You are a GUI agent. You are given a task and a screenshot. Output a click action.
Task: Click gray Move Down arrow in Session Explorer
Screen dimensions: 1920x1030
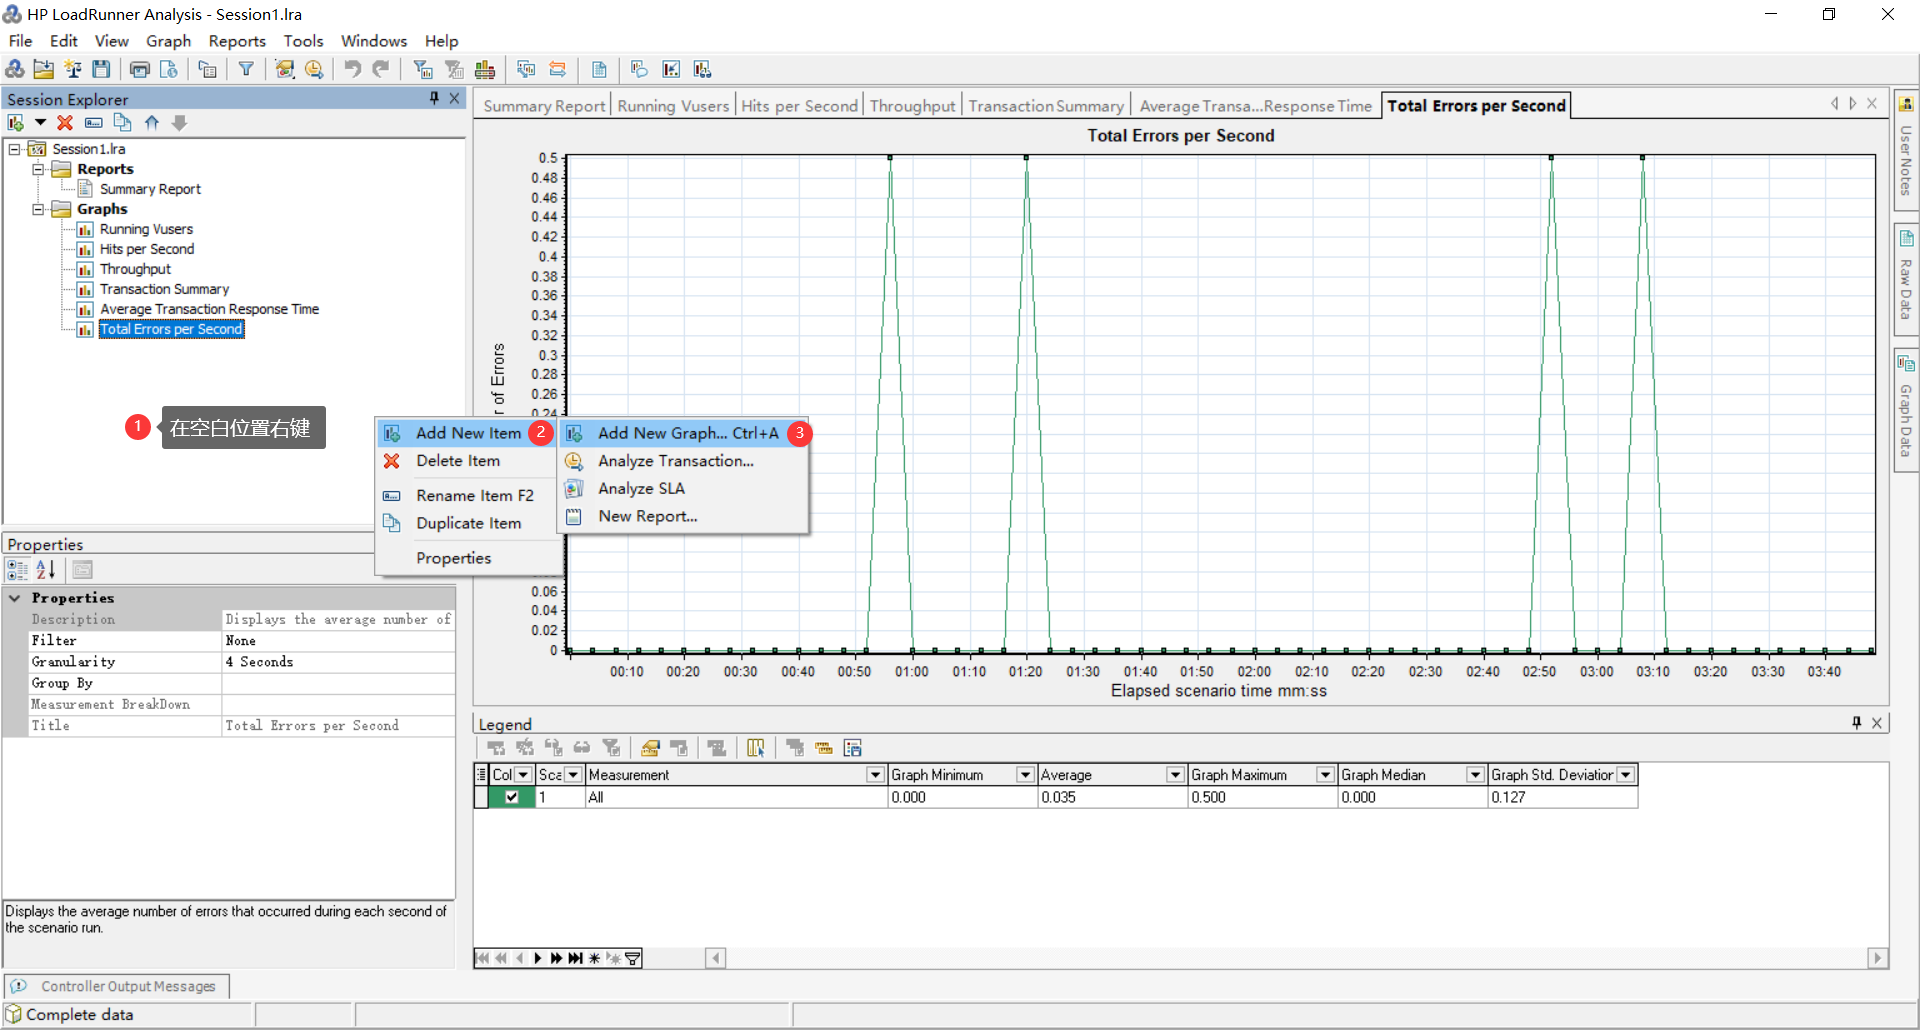pos(180,123)
